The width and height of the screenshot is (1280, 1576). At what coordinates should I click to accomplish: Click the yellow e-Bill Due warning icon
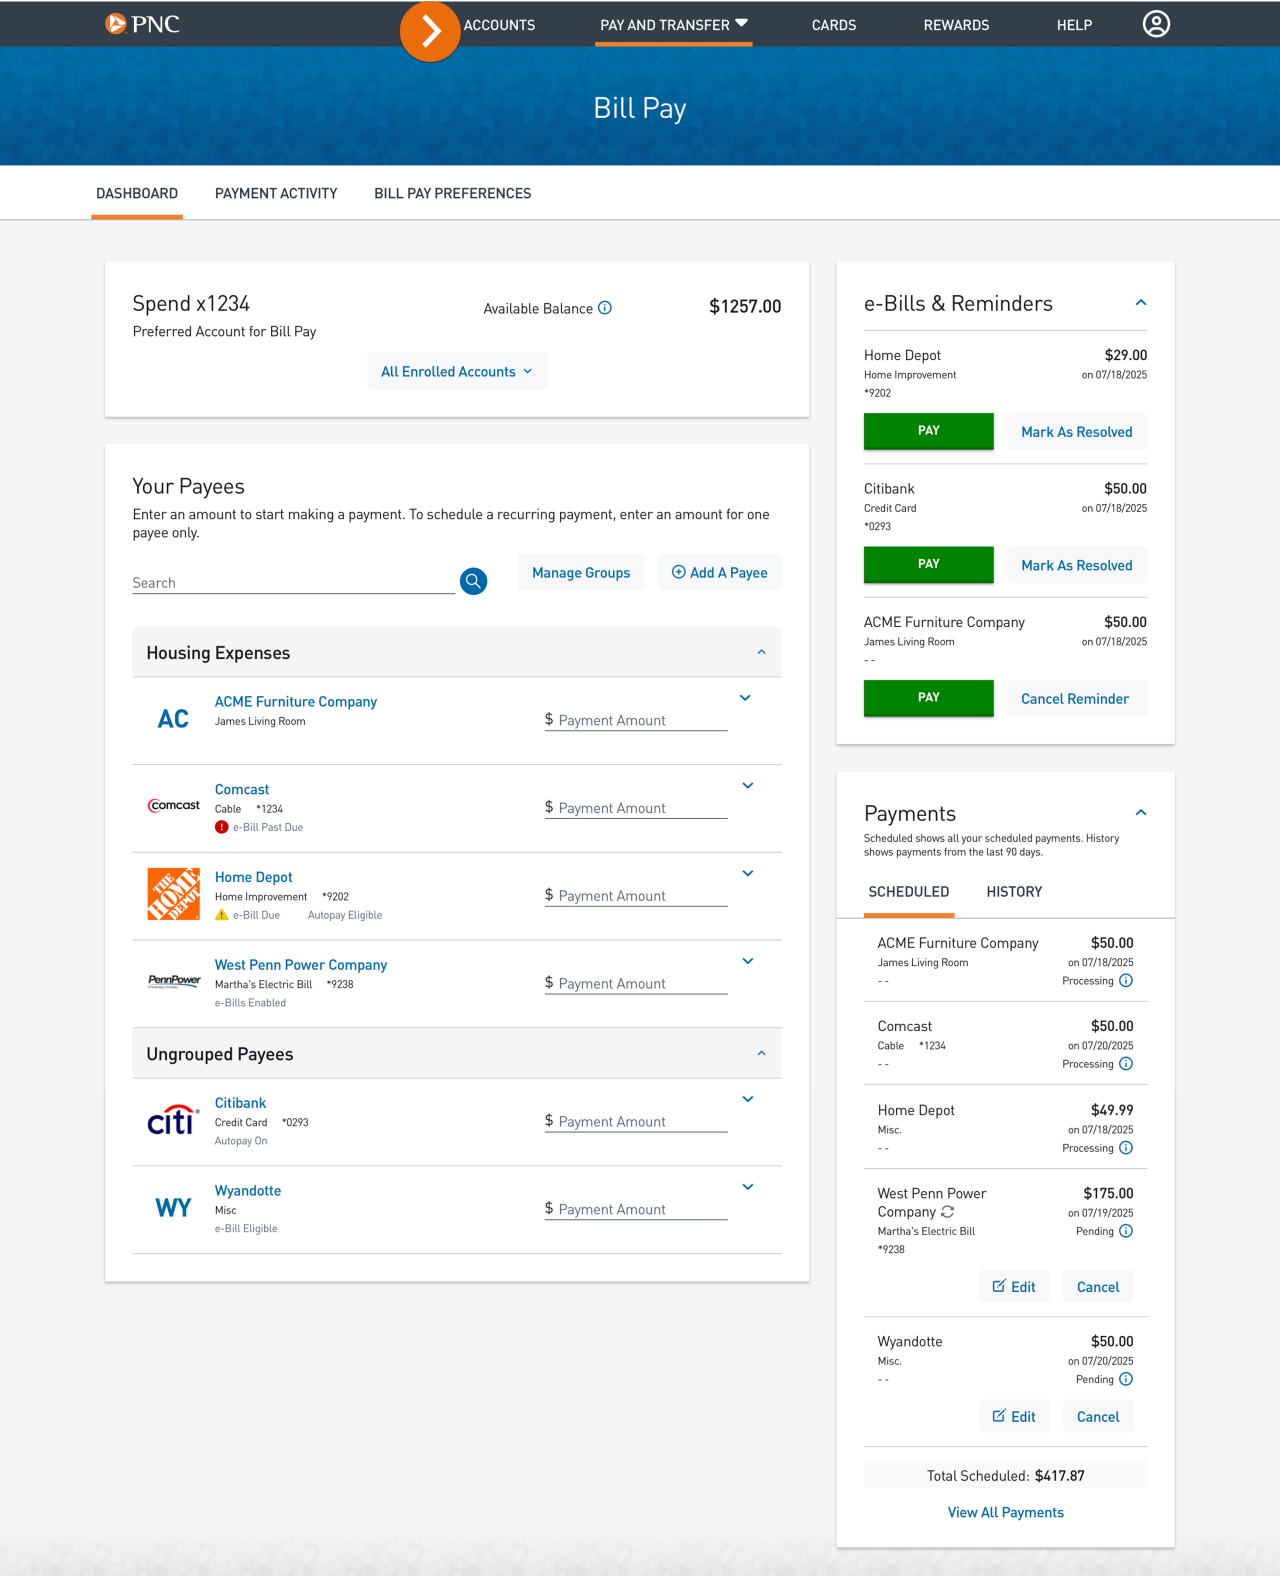pyautogui.click(x=222, y=915)
